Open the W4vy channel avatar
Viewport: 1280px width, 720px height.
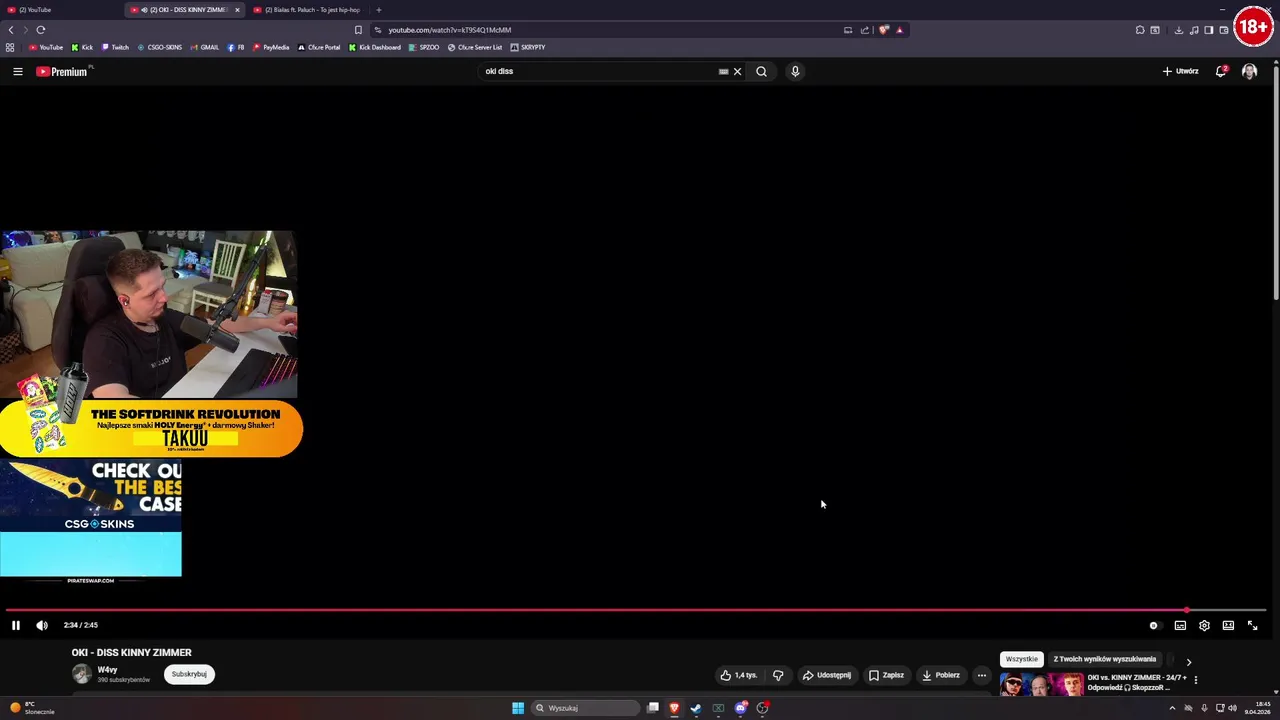pyautogui.click(x=82, y=674)
